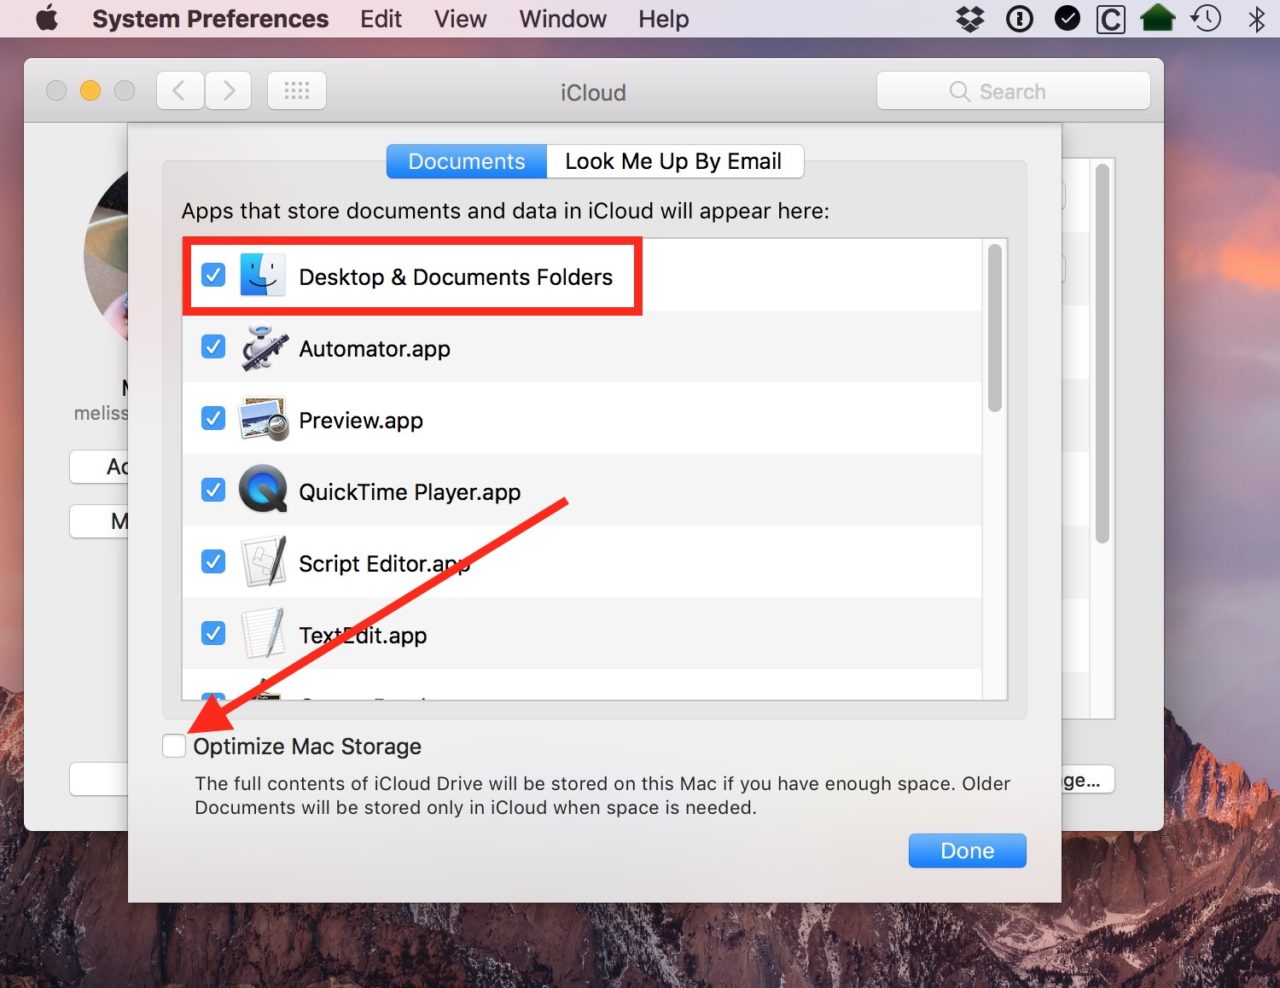Select the Automator.app row label
1280x988 pixels.
point(375,349)
